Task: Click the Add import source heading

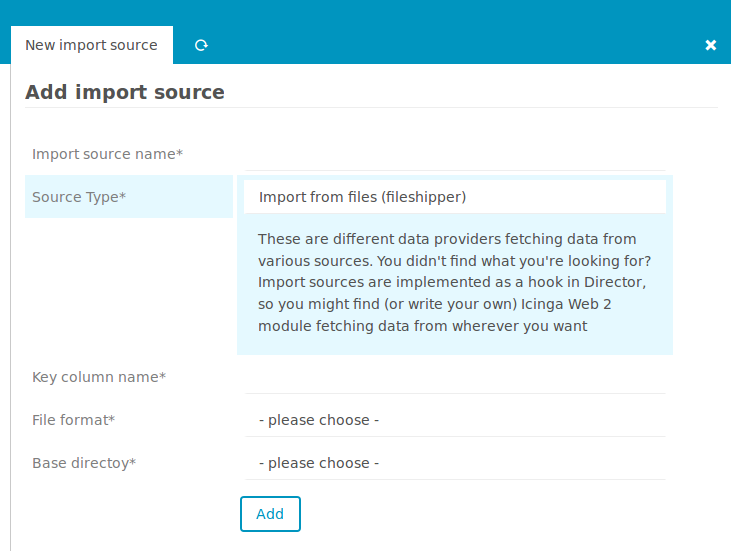Action: (125, 92)
